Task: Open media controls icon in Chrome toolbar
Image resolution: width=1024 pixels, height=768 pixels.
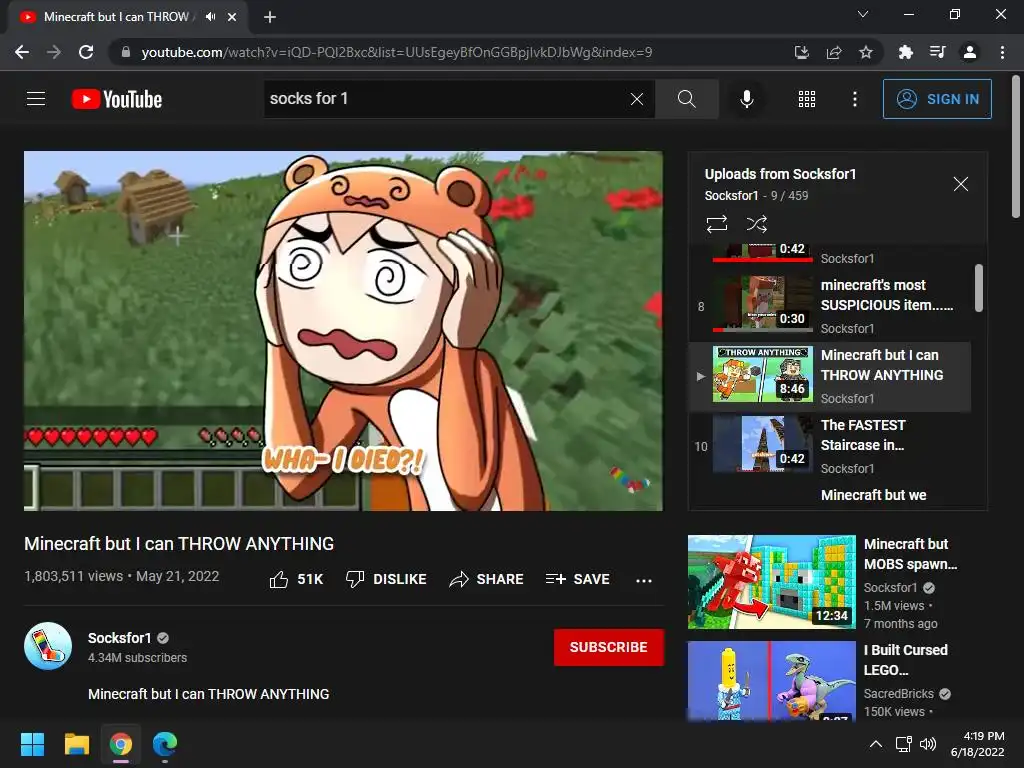Action: click(x=937, y=52)
